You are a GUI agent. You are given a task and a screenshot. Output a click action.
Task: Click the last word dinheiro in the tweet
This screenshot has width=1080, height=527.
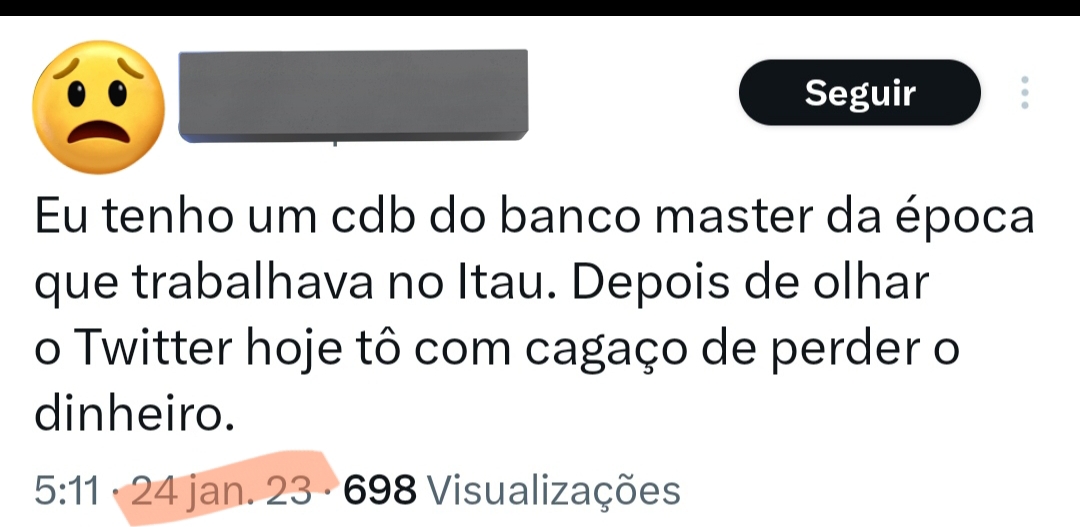pyautogui.click(x=129, y=414)
